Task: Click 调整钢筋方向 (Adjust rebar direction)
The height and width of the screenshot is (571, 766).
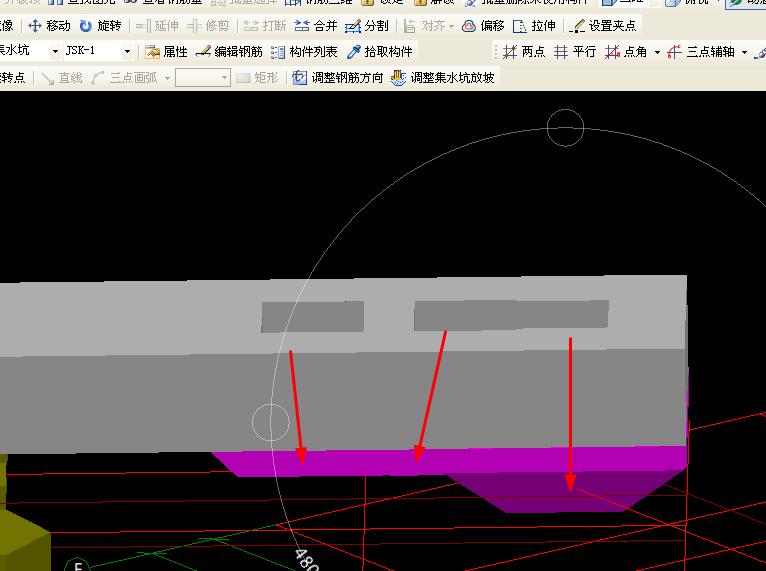Action: (x=338, y=78)
